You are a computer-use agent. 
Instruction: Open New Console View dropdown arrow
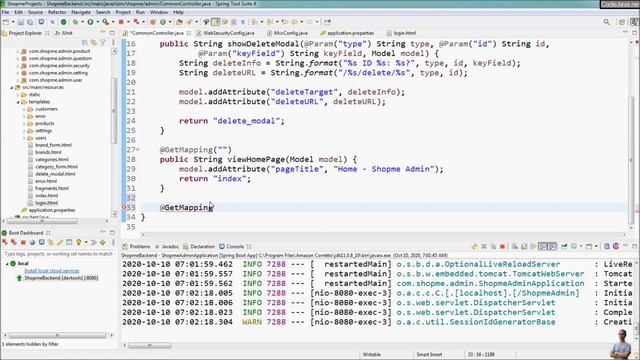point(596,247)
